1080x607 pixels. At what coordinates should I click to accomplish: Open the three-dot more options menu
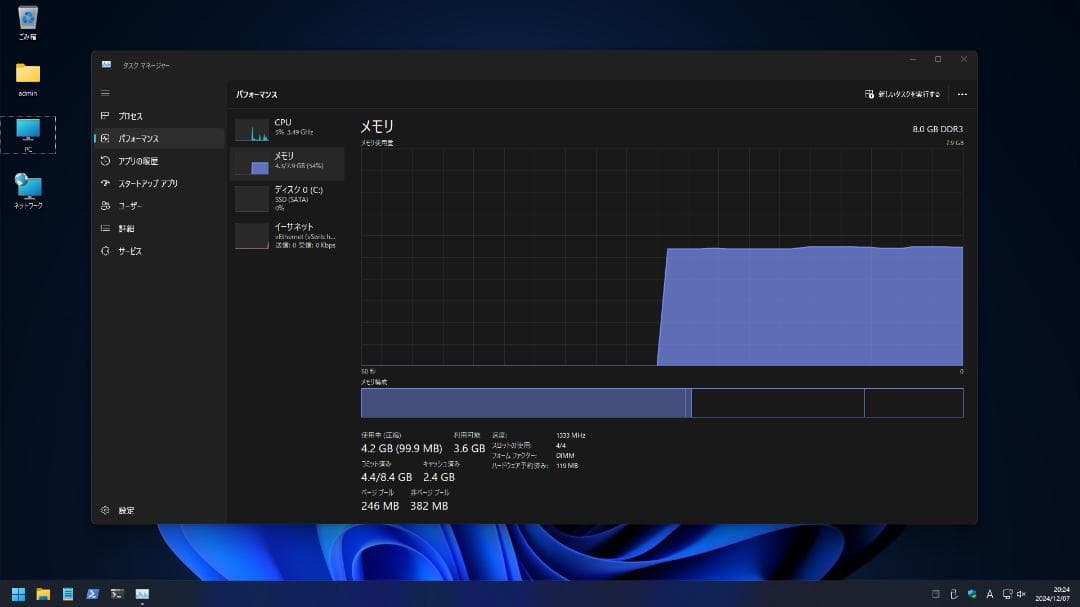962,94
